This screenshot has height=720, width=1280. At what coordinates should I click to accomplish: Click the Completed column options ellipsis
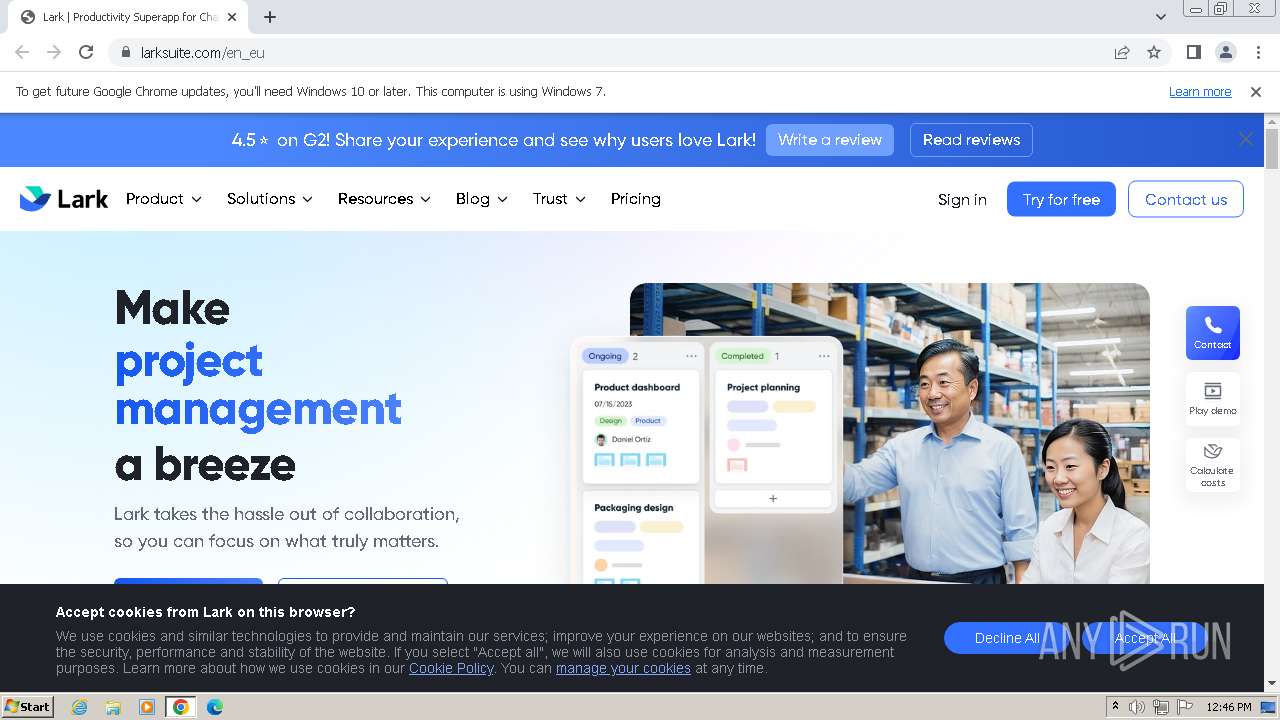click(824, 356)
